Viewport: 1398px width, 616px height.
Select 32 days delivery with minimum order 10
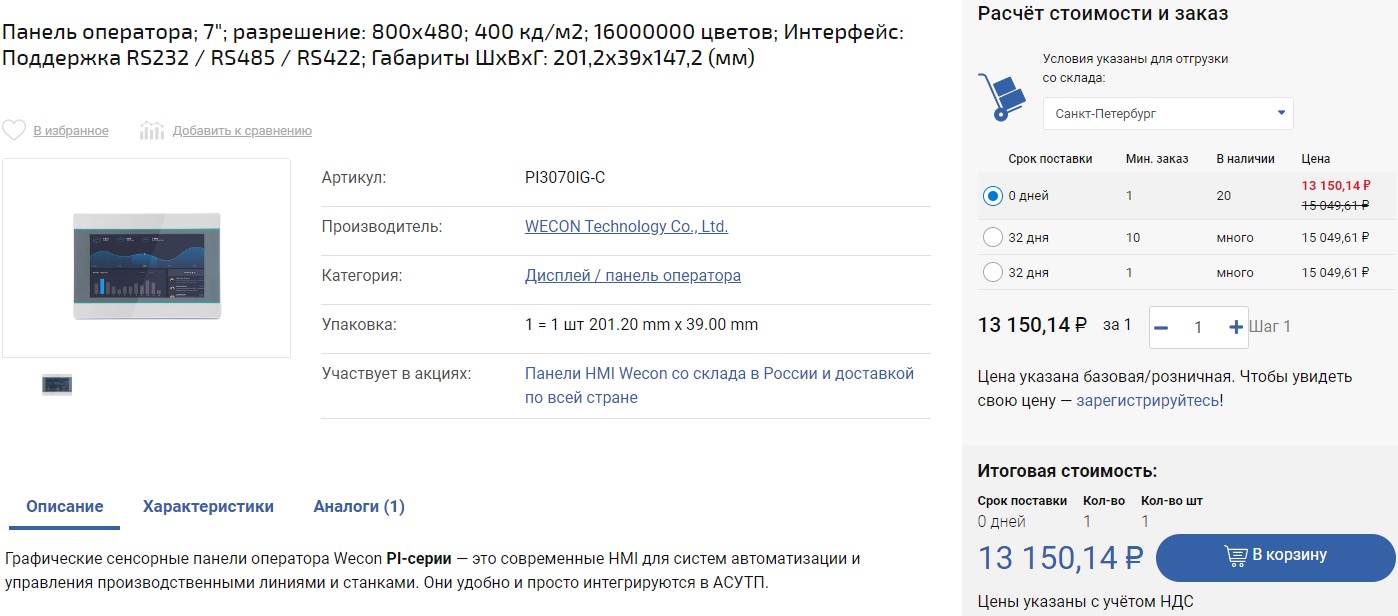click(x=992, y=238)
